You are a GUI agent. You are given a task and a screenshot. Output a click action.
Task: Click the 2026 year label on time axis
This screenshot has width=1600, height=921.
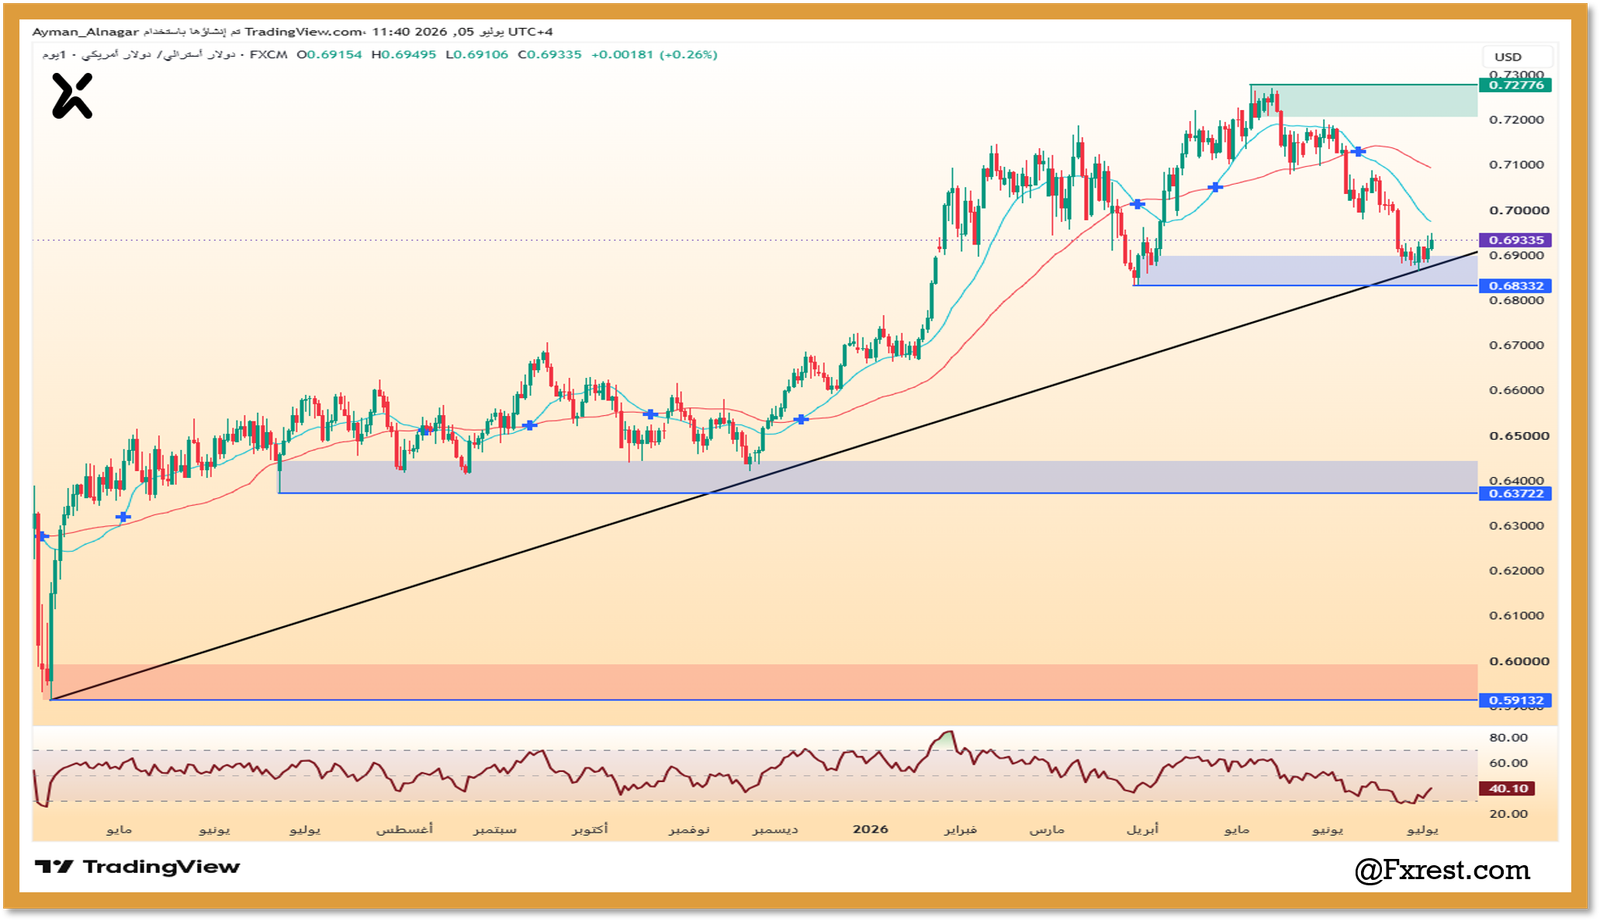point(871,830)
